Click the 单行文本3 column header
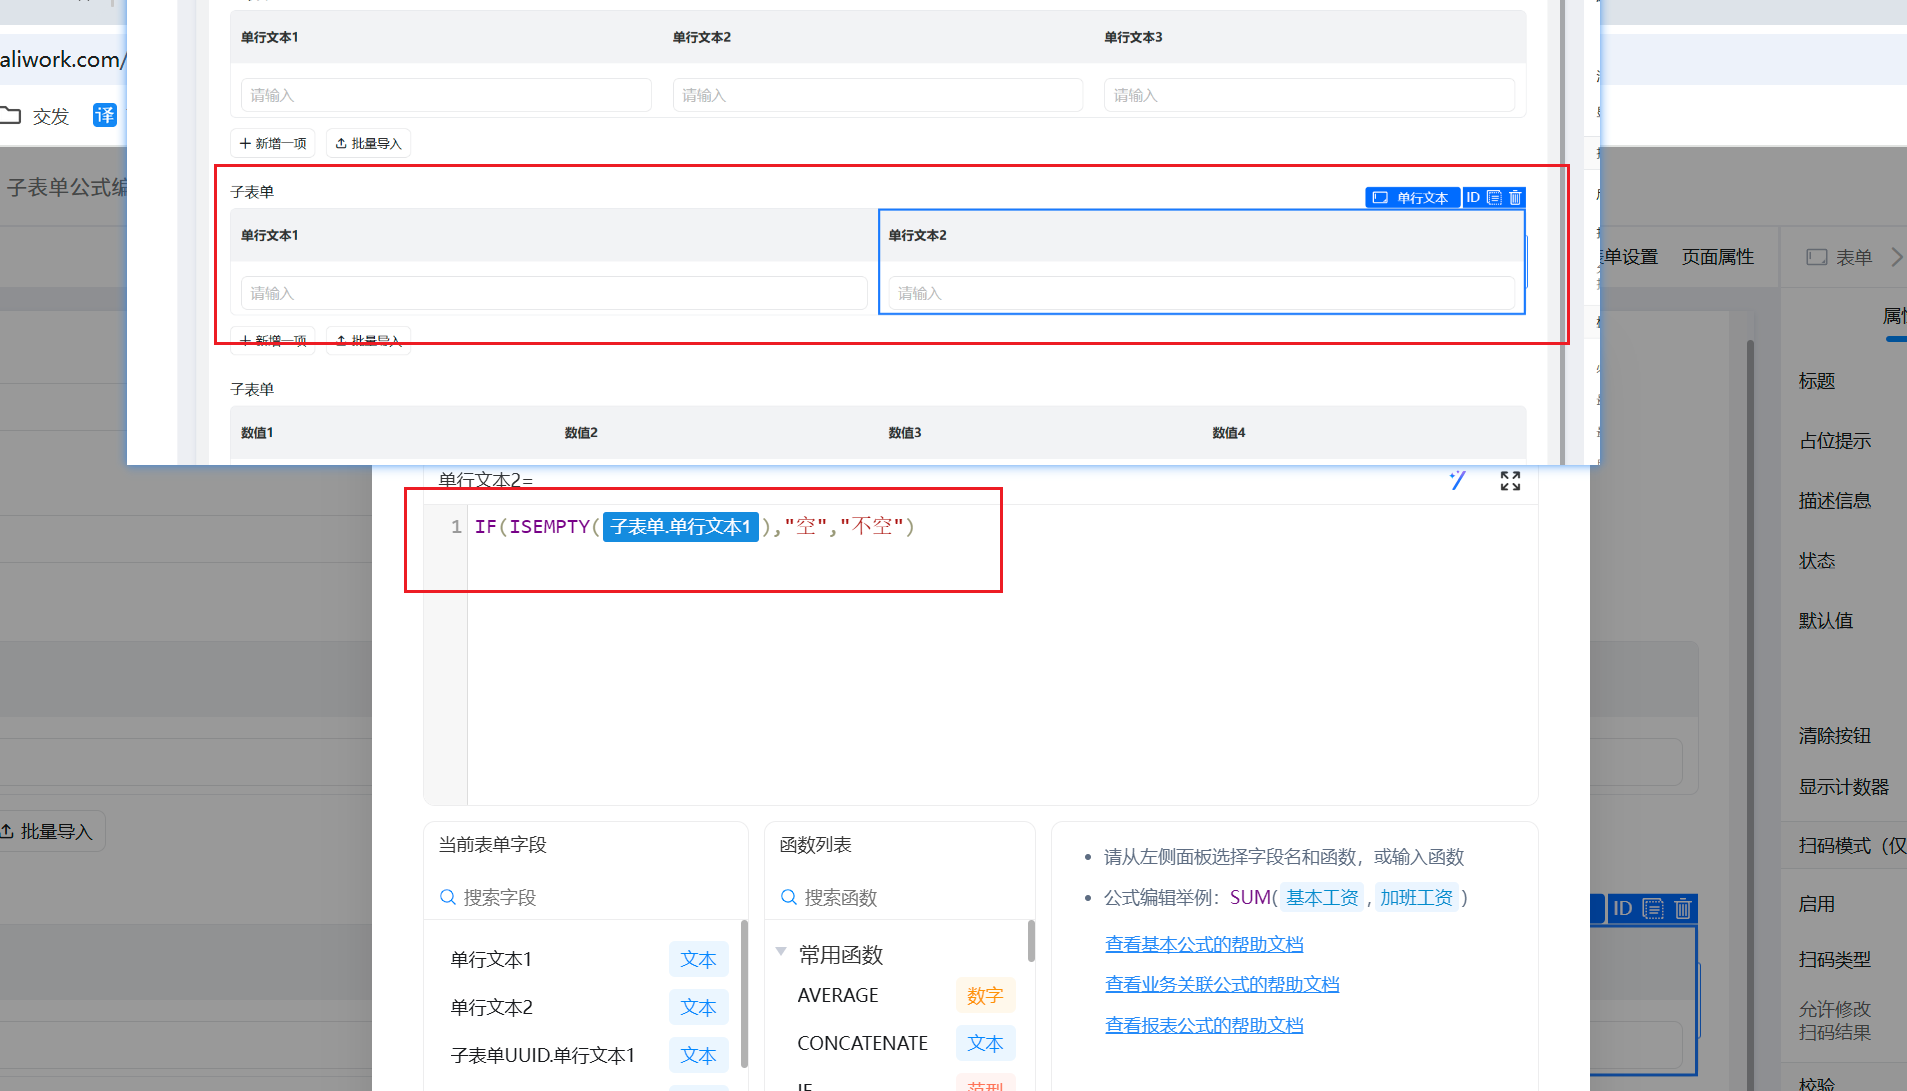 click(1133, 37)
